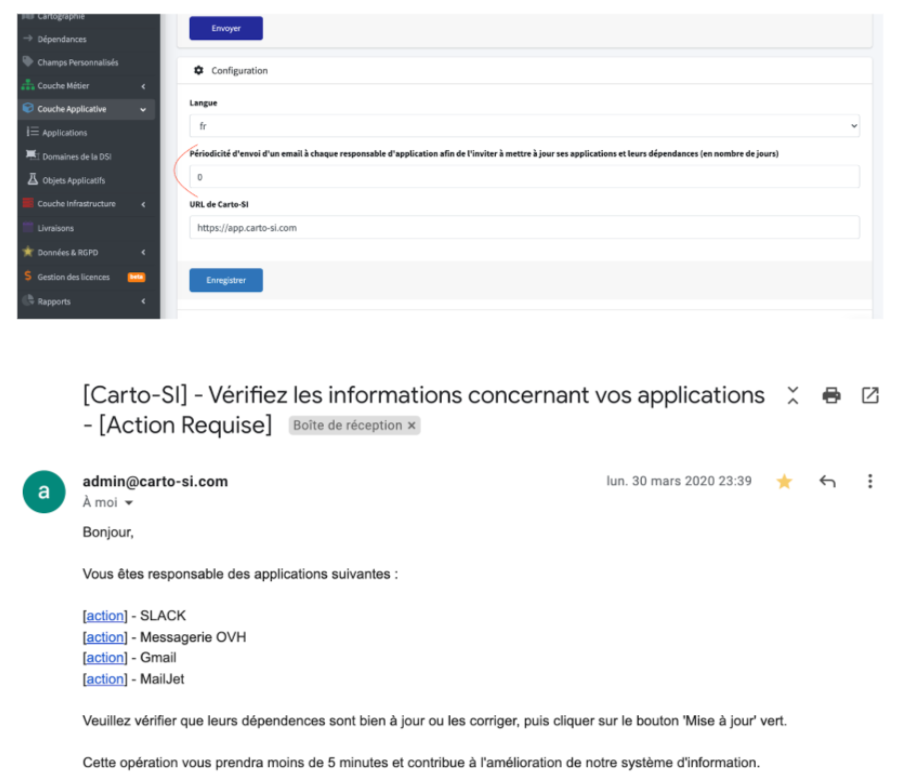This screenshot has height=773, width=900.
Task: Click the Objets Applicatifs flask icon
Action: [x=33, y=179]
